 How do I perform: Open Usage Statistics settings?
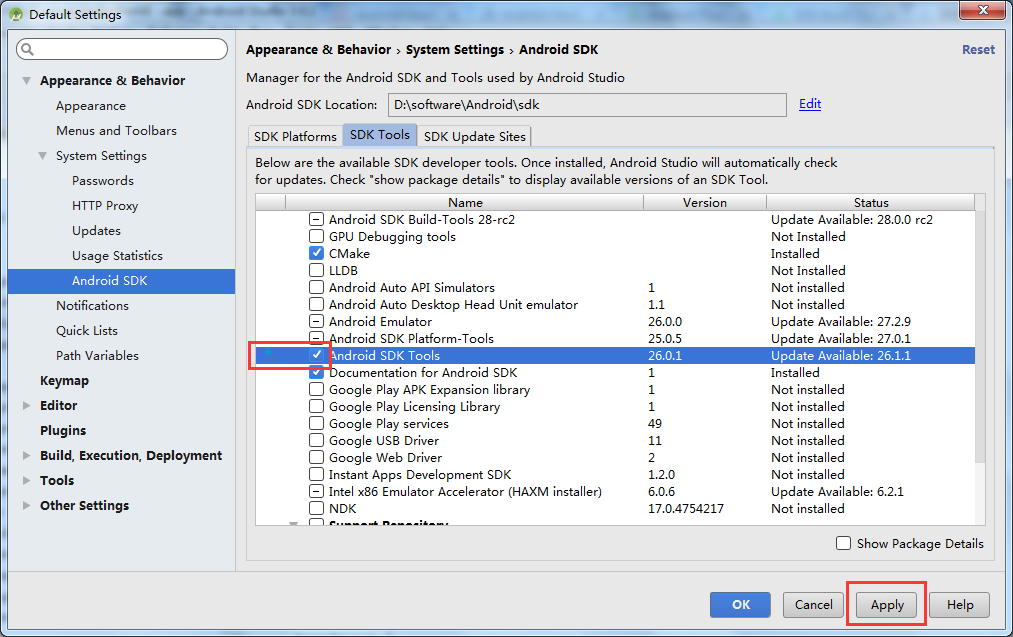pyautogui.click(x=117, y=256)
